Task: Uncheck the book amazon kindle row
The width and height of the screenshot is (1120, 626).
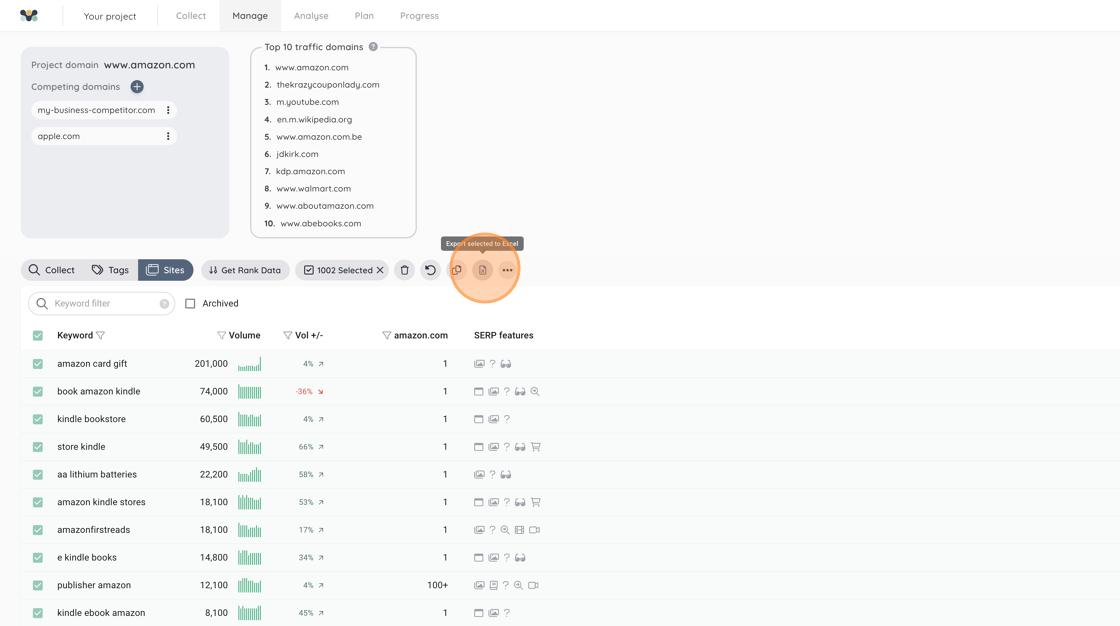Action: [x=38, y=392]
